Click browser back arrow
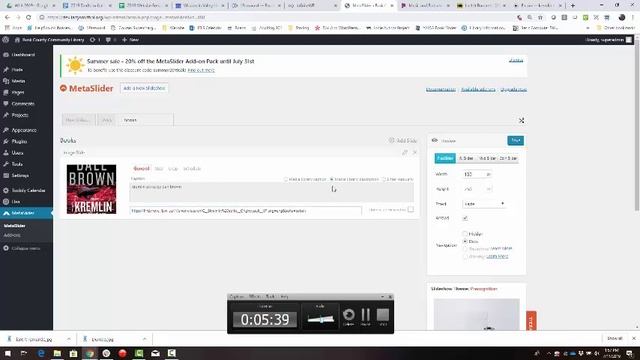 click(x=7, y=17)
